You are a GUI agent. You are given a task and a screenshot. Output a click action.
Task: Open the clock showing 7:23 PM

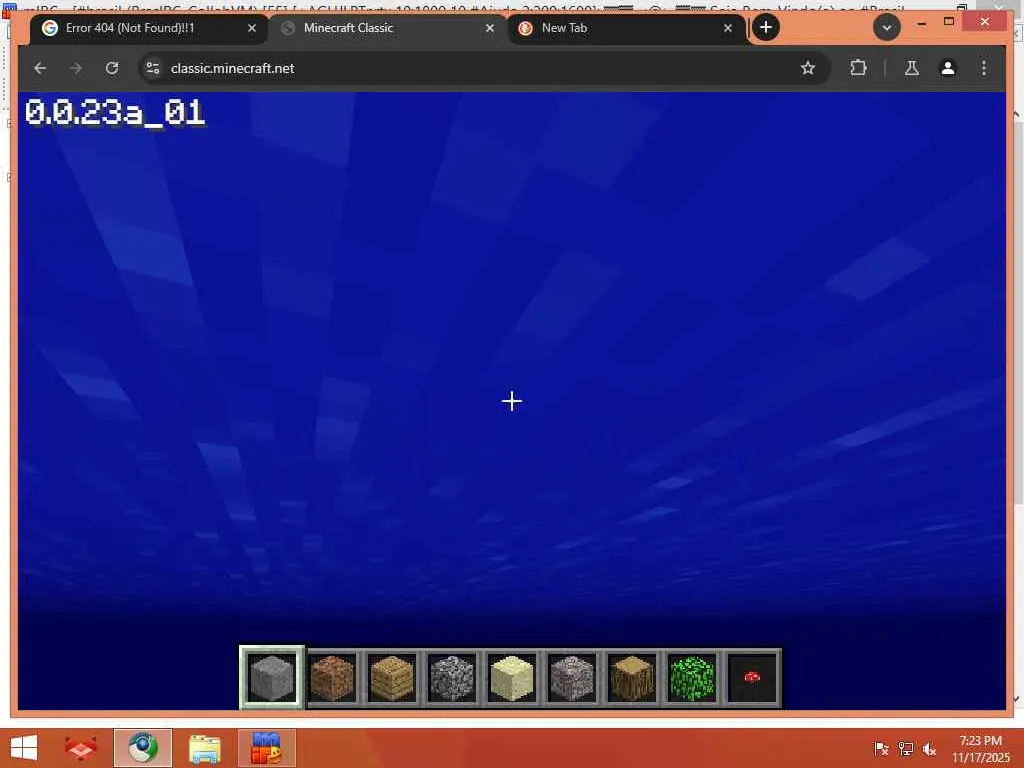[x=980, y=748]
